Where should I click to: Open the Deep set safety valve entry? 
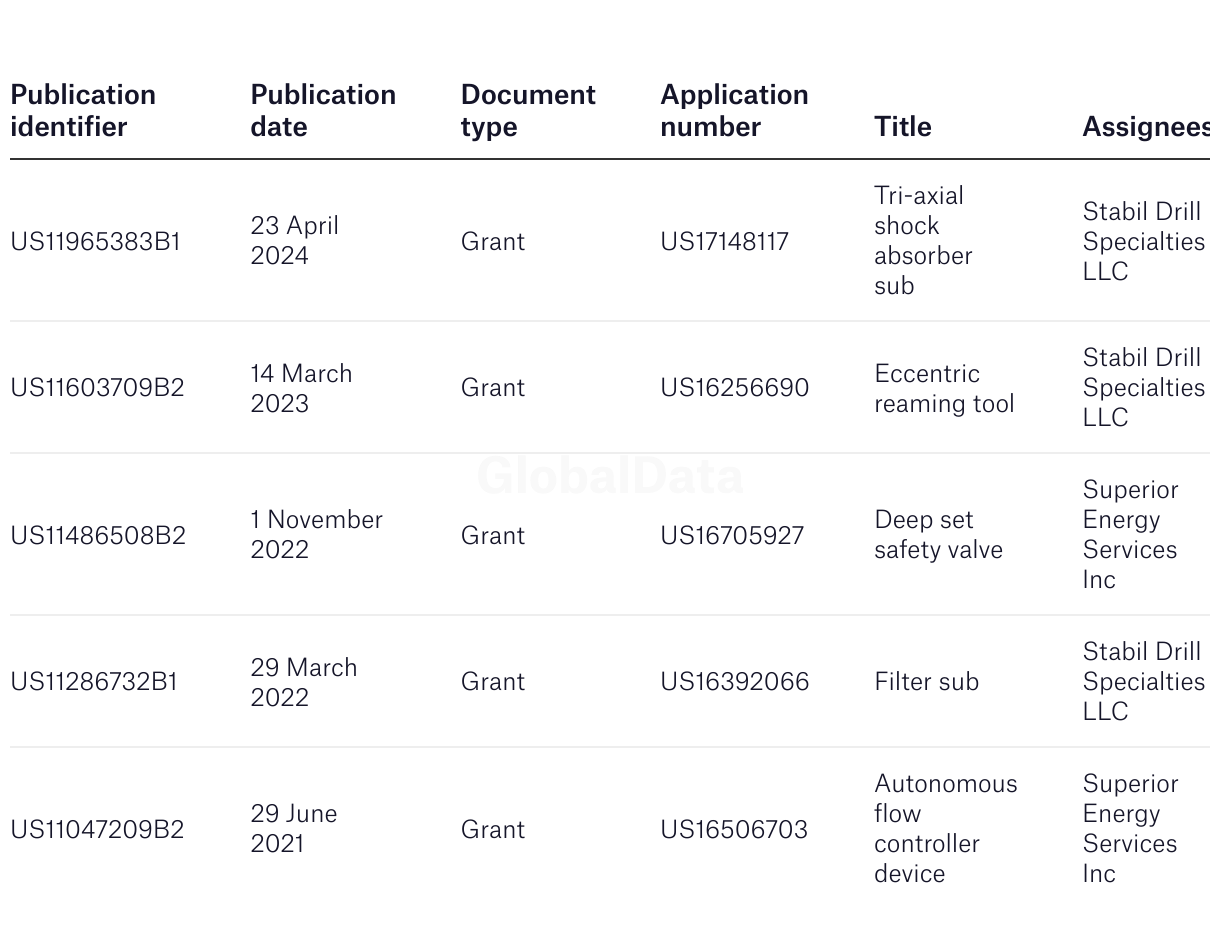tap(937, 534)
